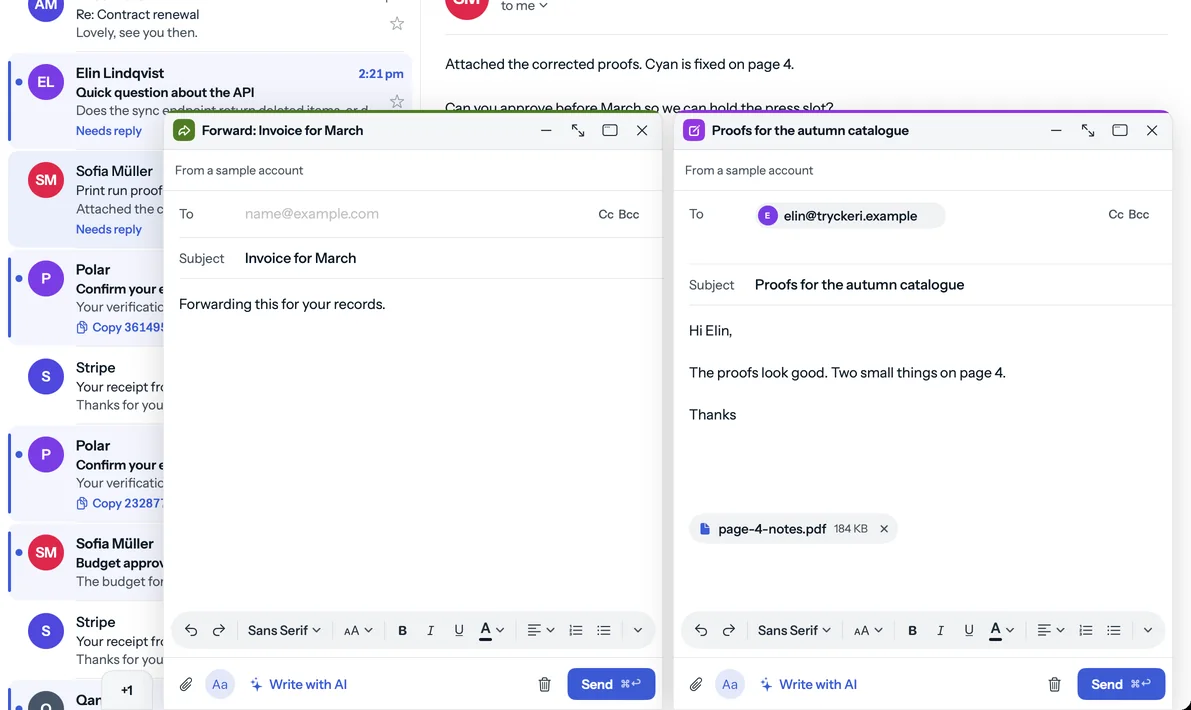The width and height of the screenshot is (1191, 710).
Task: Click Write with AI in Forward: Invoice composer
Action: click(299, 684)
